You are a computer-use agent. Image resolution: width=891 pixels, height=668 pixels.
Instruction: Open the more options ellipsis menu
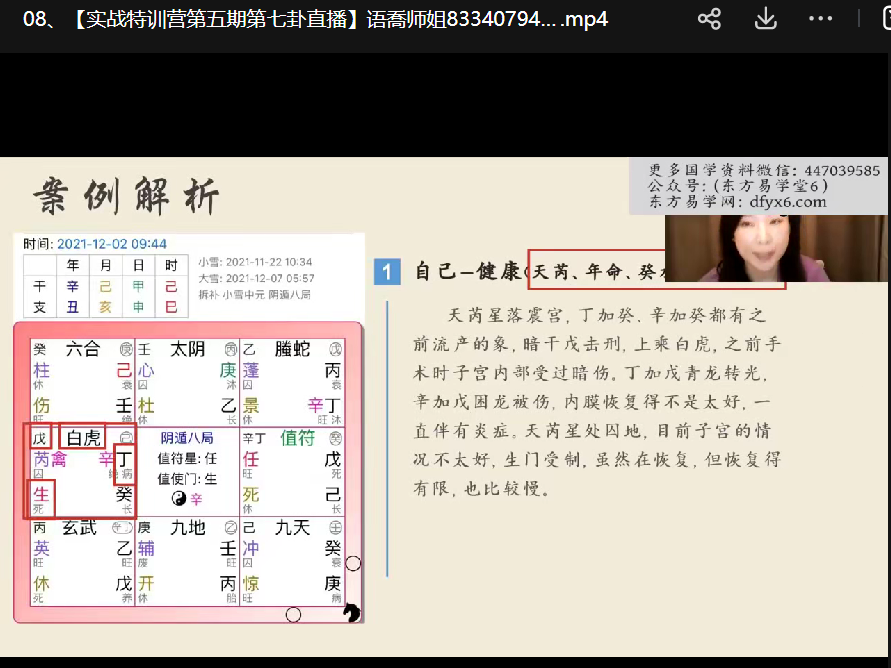coord(820,19)
